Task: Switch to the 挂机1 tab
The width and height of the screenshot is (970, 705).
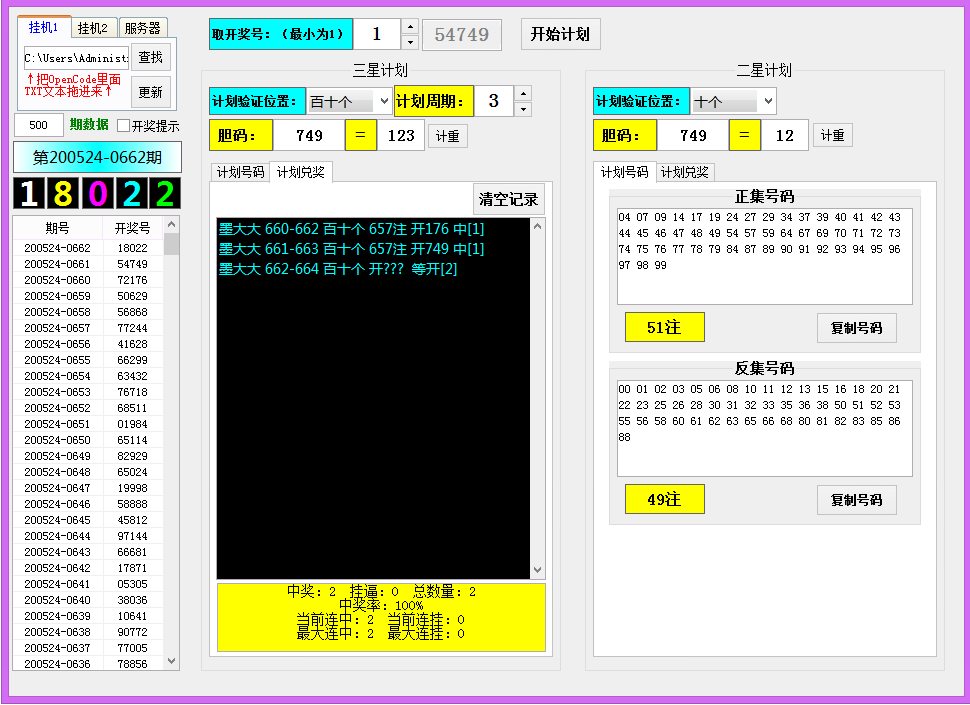Action: point(43,27)
